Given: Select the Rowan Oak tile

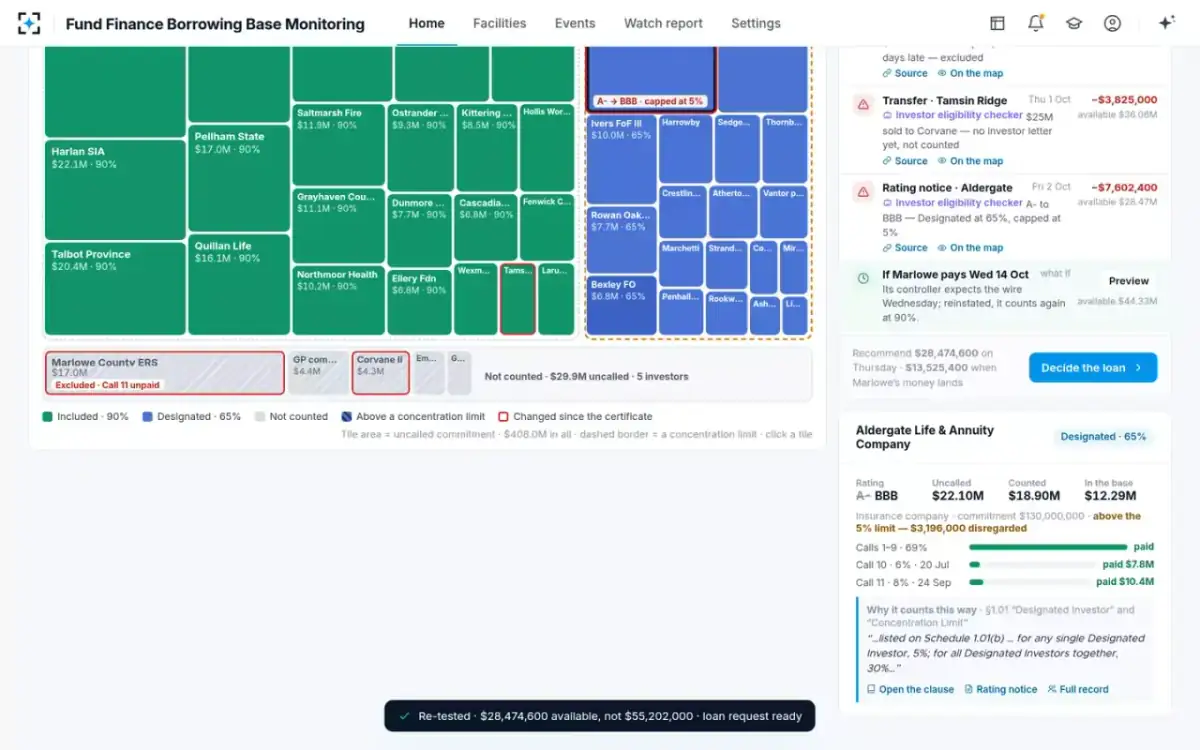Looking at the screenshot, I should point(621,240).
